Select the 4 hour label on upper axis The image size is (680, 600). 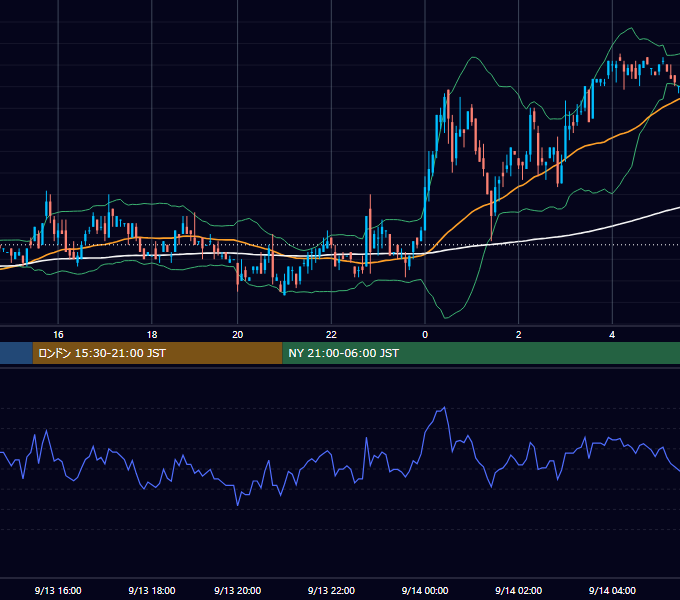tap(612, 335)
